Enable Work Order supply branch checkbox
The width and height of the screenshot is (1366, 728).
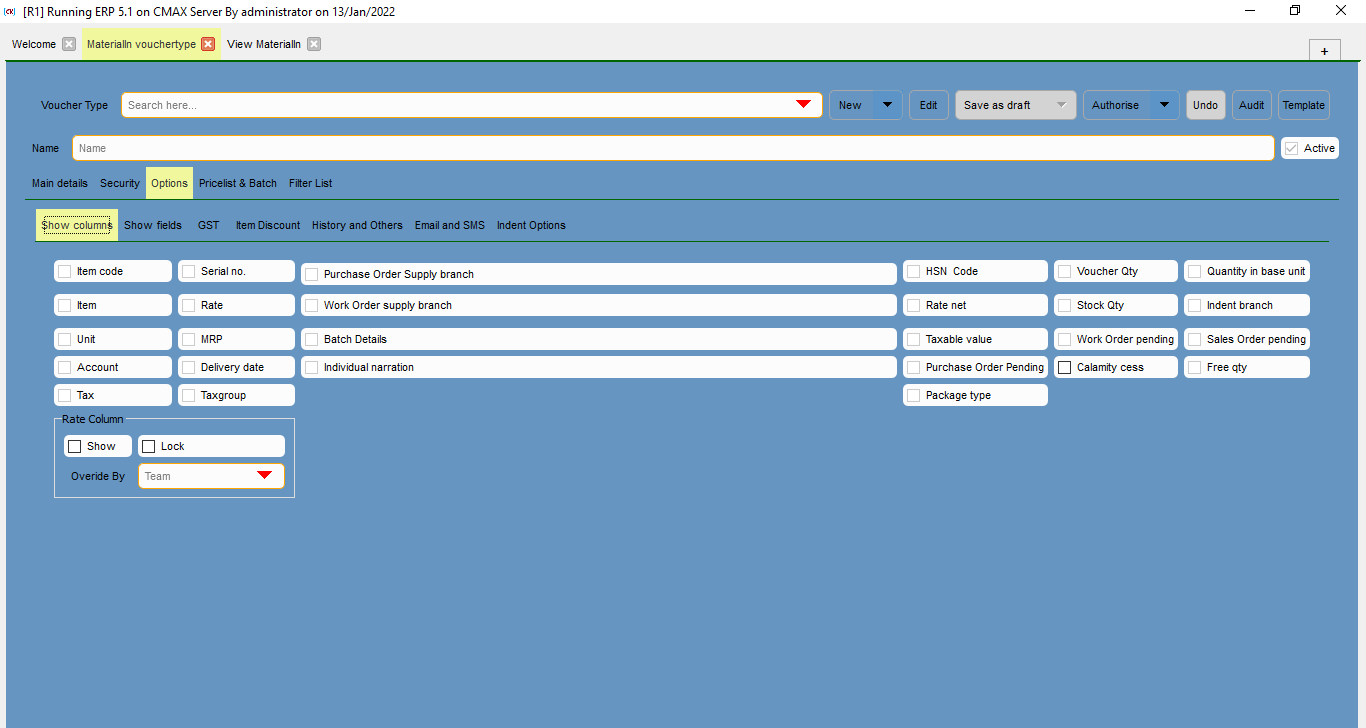[x=312, y=305]
